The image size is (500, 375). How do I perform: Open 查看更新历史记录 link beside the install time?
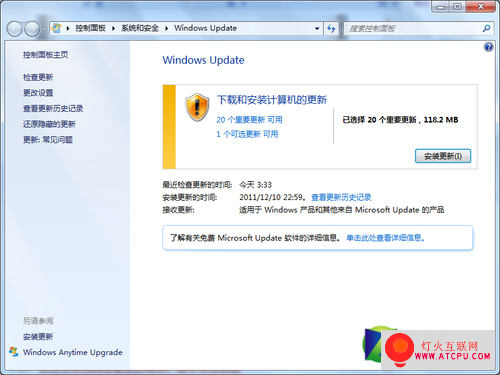click(341, 197)
